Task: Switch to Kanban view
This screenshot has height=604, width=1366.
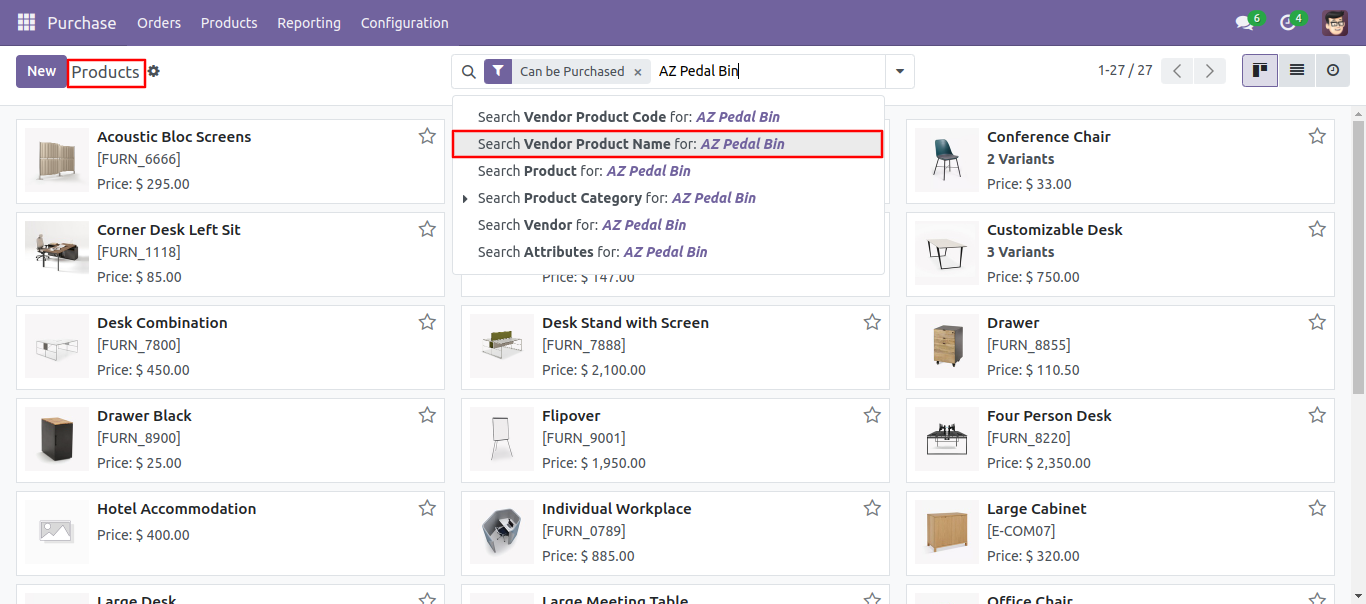Action: tap(1260, 71)
